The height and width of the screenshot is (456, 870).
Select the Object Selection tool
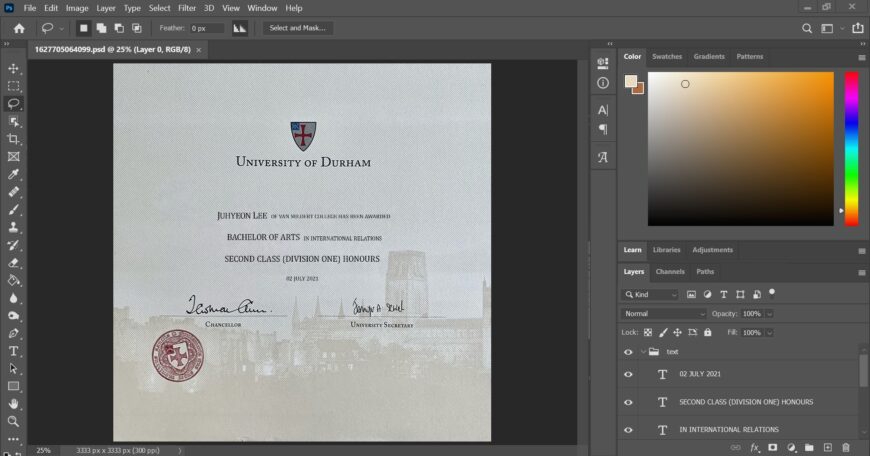13,121
